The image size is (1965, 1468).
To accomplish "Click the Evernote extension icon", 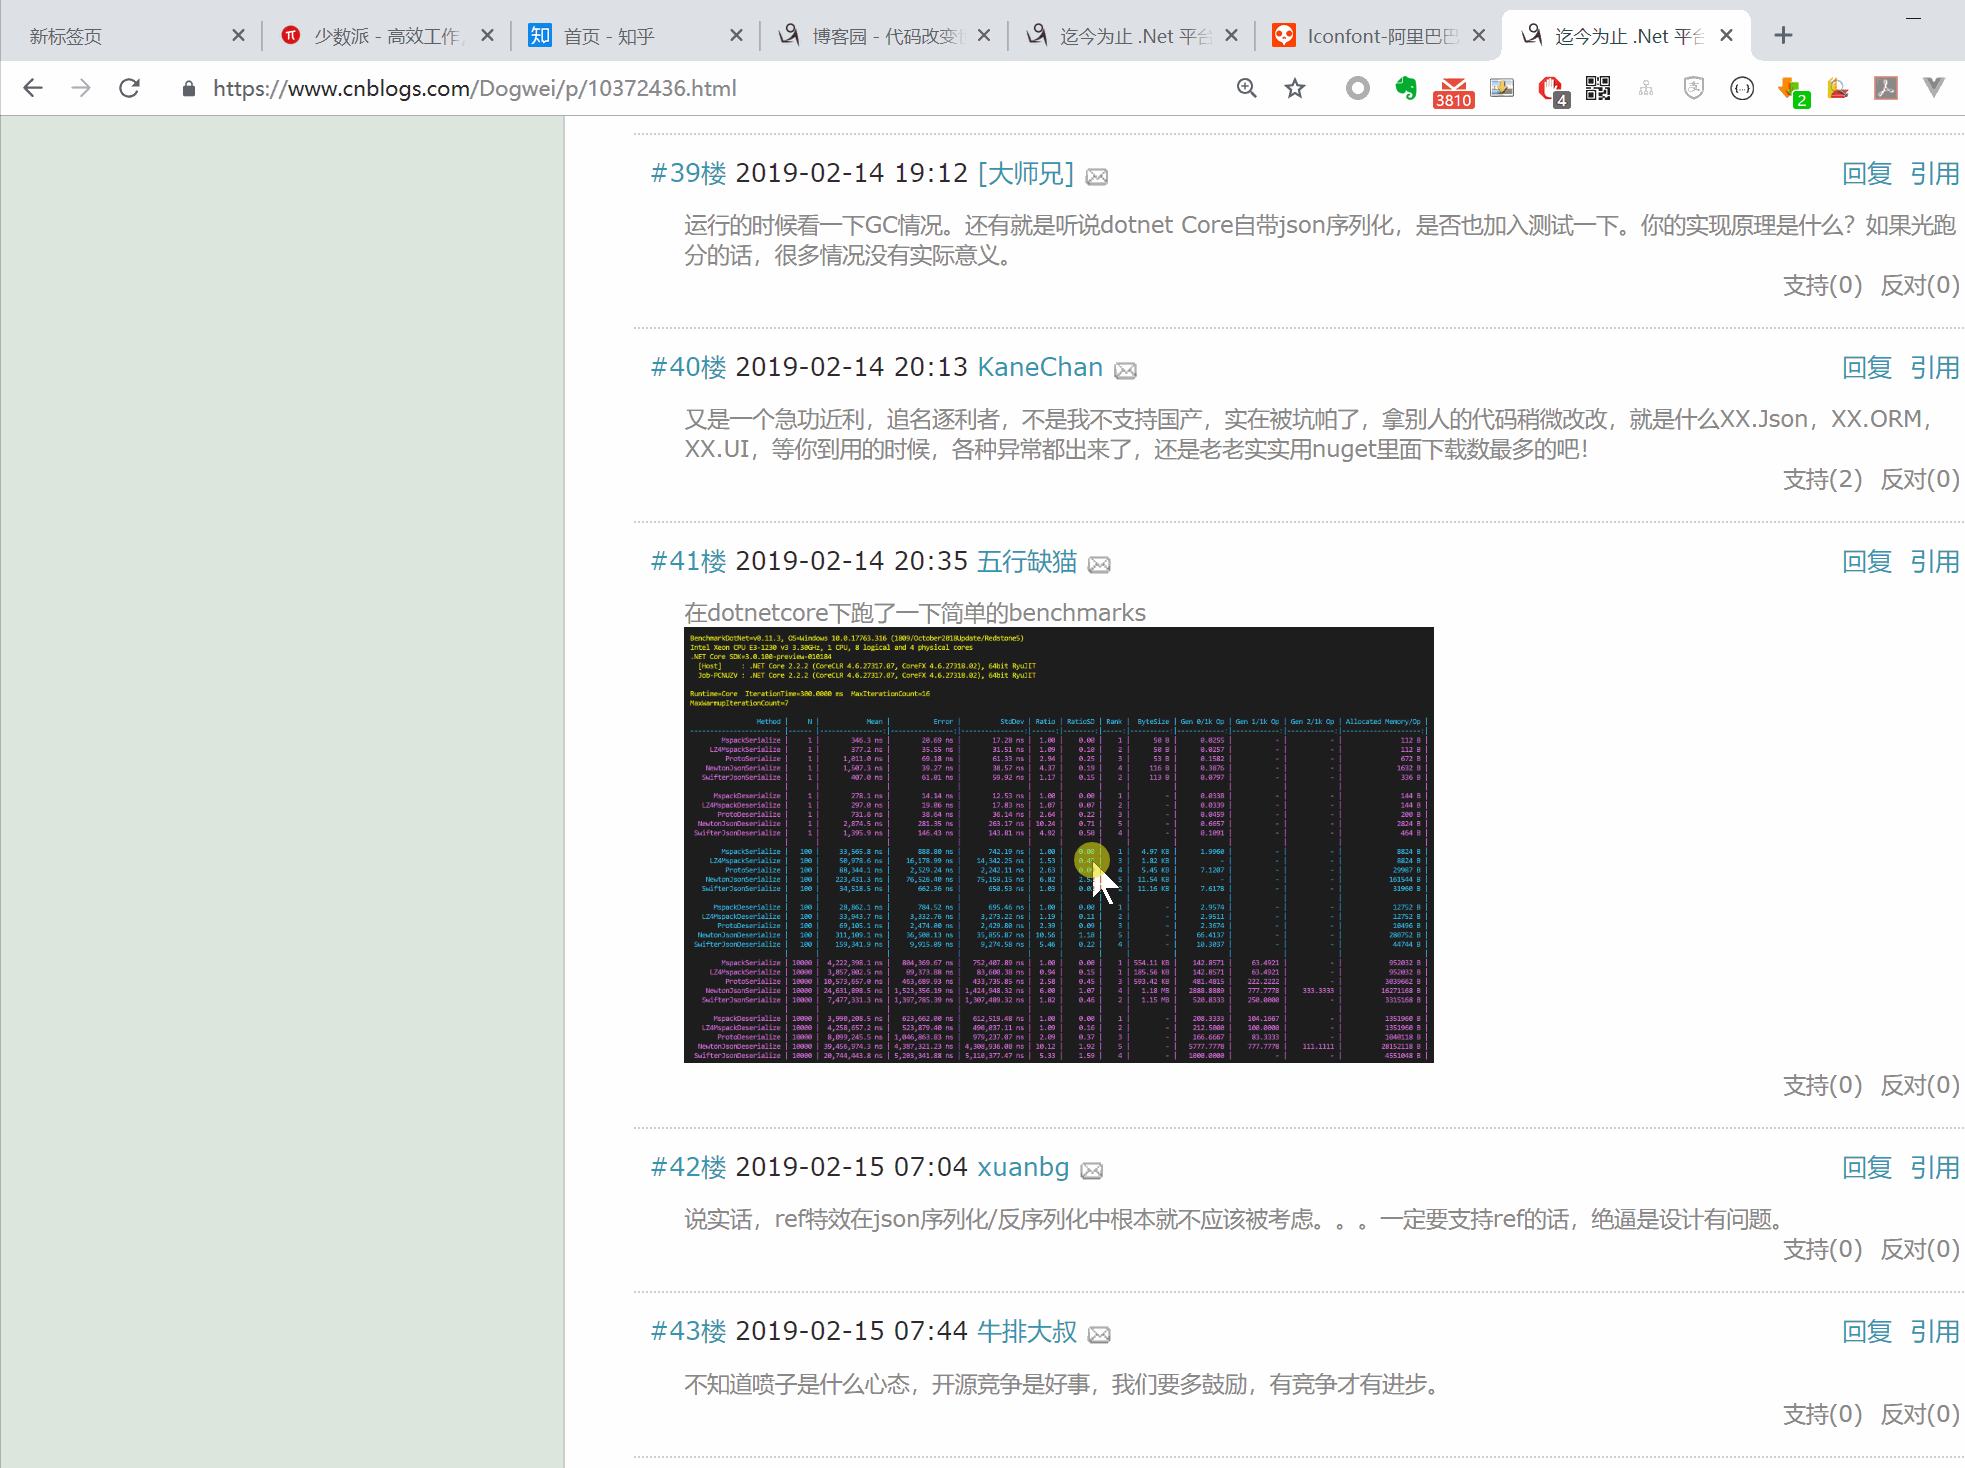I will (1406, 88).
